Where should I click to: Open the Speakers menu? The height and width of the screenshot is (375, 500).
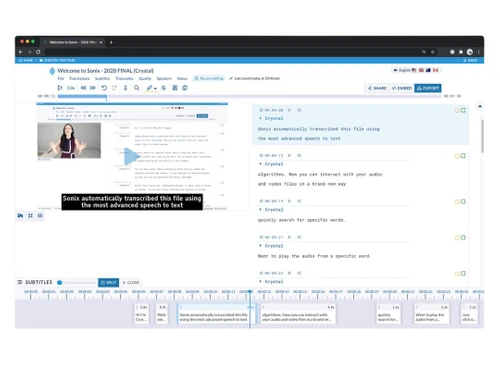[164, 78]
